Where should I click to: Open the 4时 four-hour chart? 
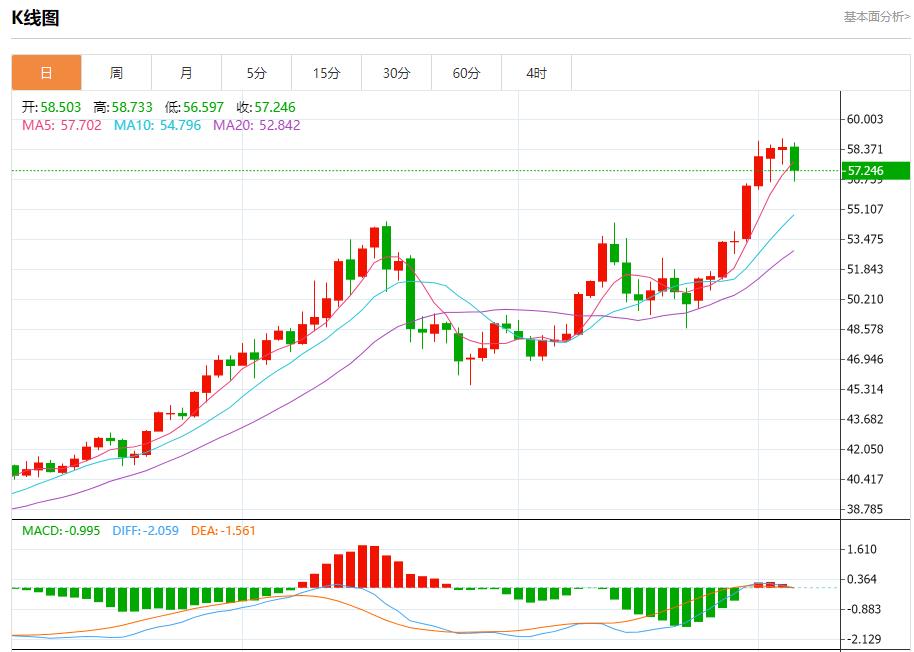[536, 72]
